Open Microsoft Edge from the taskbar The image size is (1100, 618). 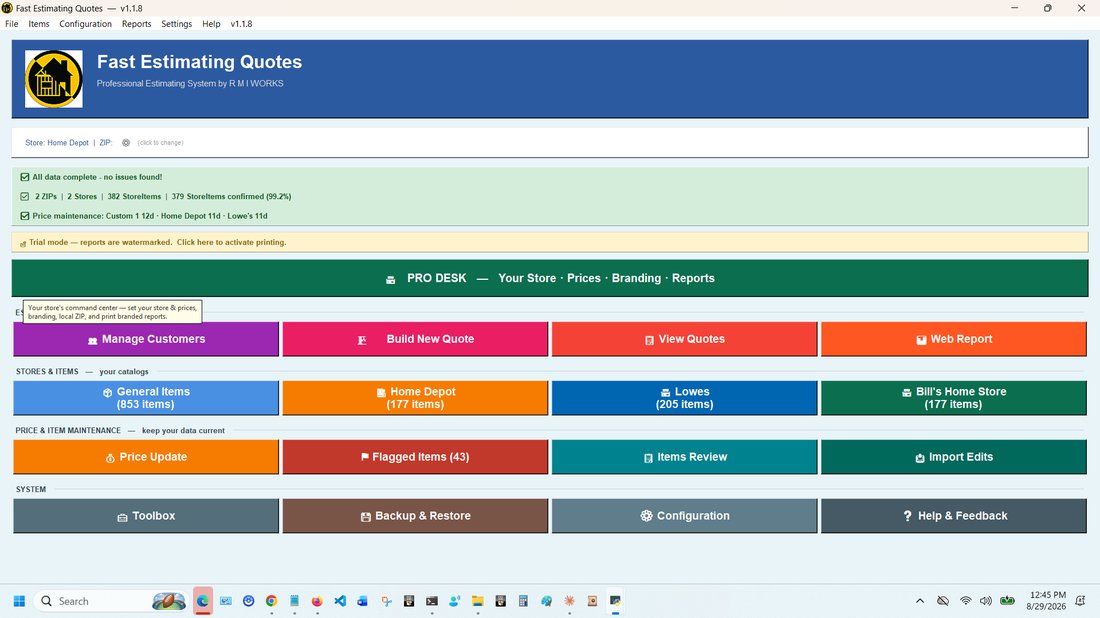203,601
